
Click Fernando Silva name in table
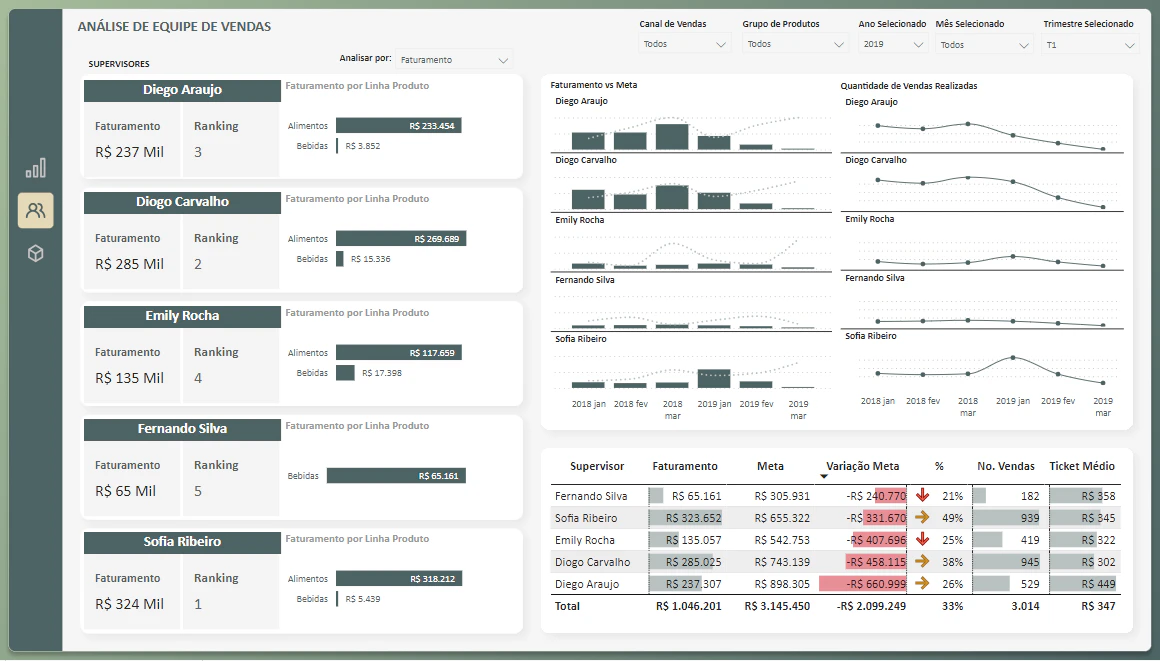pos(591,496)
